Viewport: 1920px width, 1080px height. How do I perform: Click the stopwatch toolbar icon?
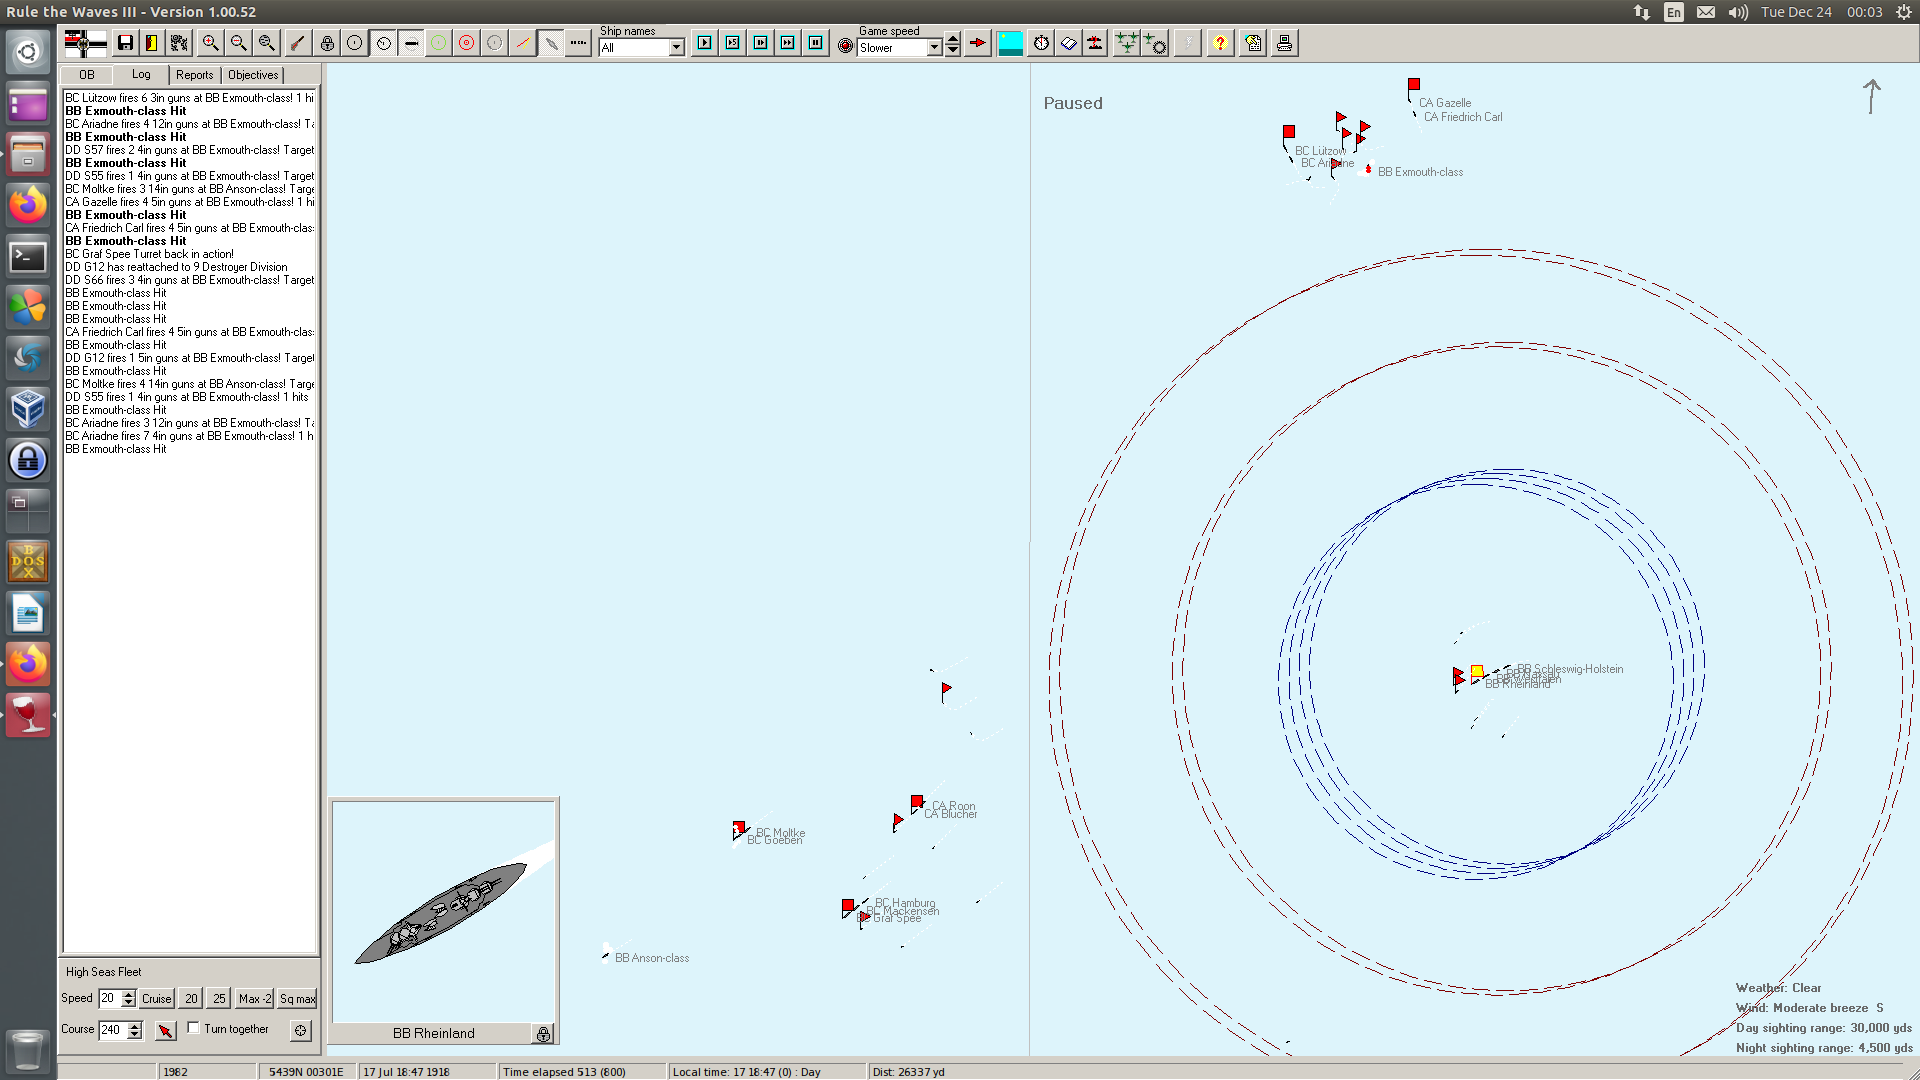[x=1041, y=43]
